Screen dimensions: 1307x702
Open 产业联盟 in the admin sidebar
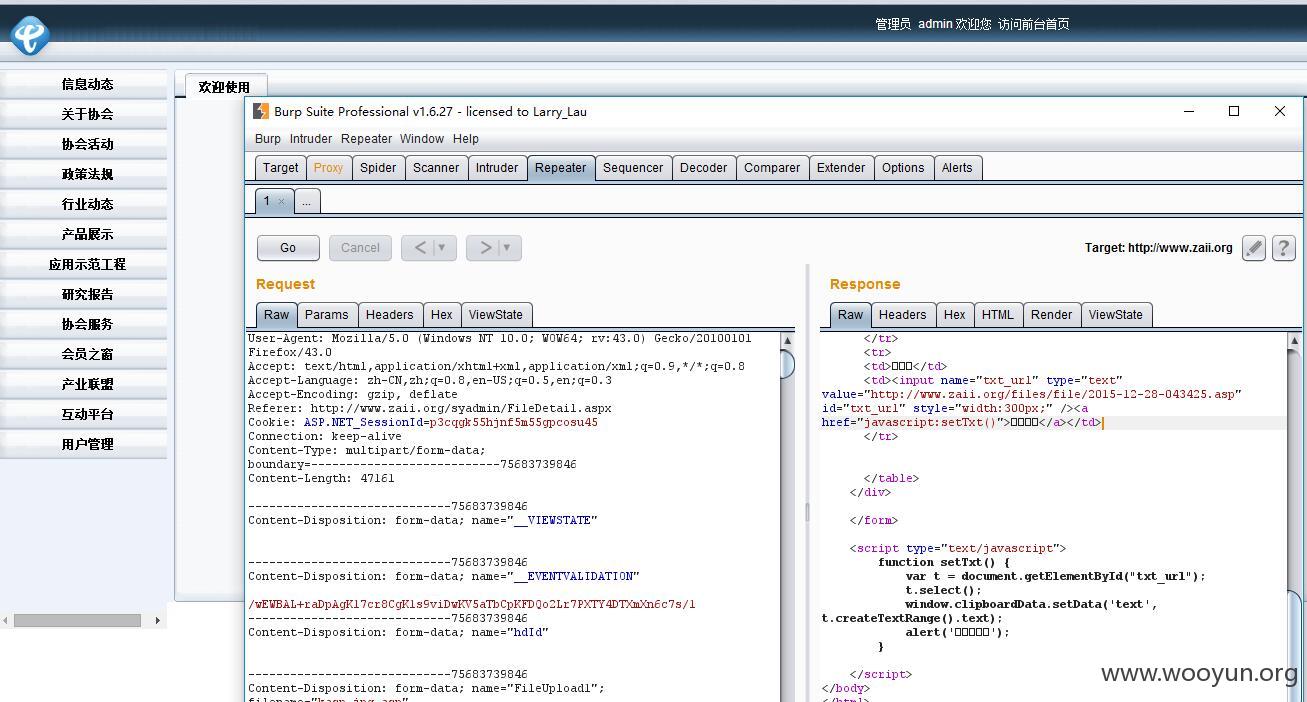pos(84,384)
